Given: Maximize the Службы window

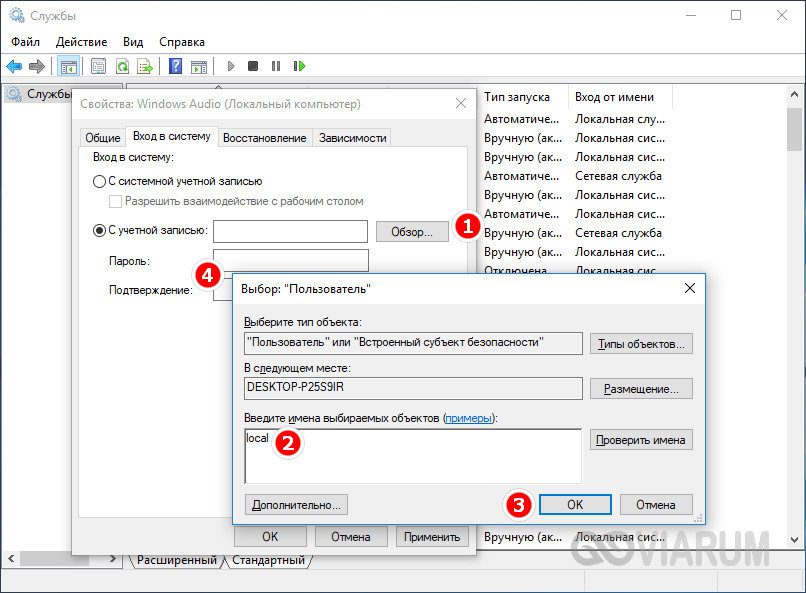Looking at the screenshot, I should point(736,15).
